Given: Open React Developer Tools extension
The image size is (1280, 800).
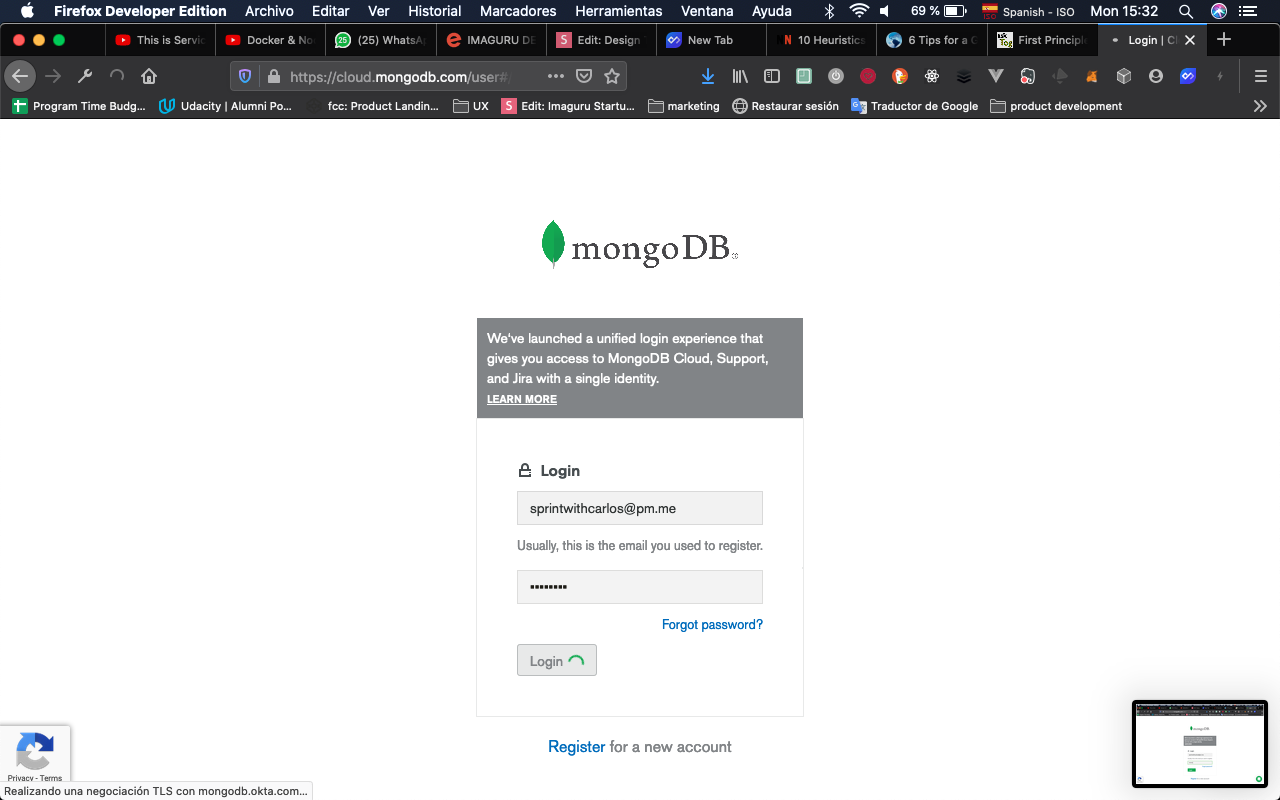Looking at the screenshot, I should click(x=932, y=76).
